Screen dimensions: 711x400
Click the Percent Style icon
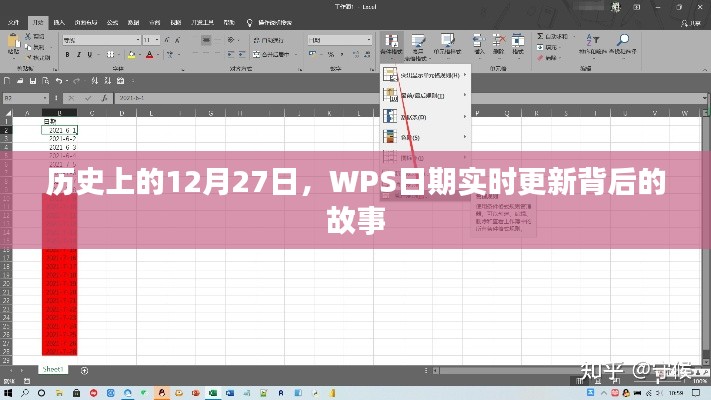click(331, 54)
